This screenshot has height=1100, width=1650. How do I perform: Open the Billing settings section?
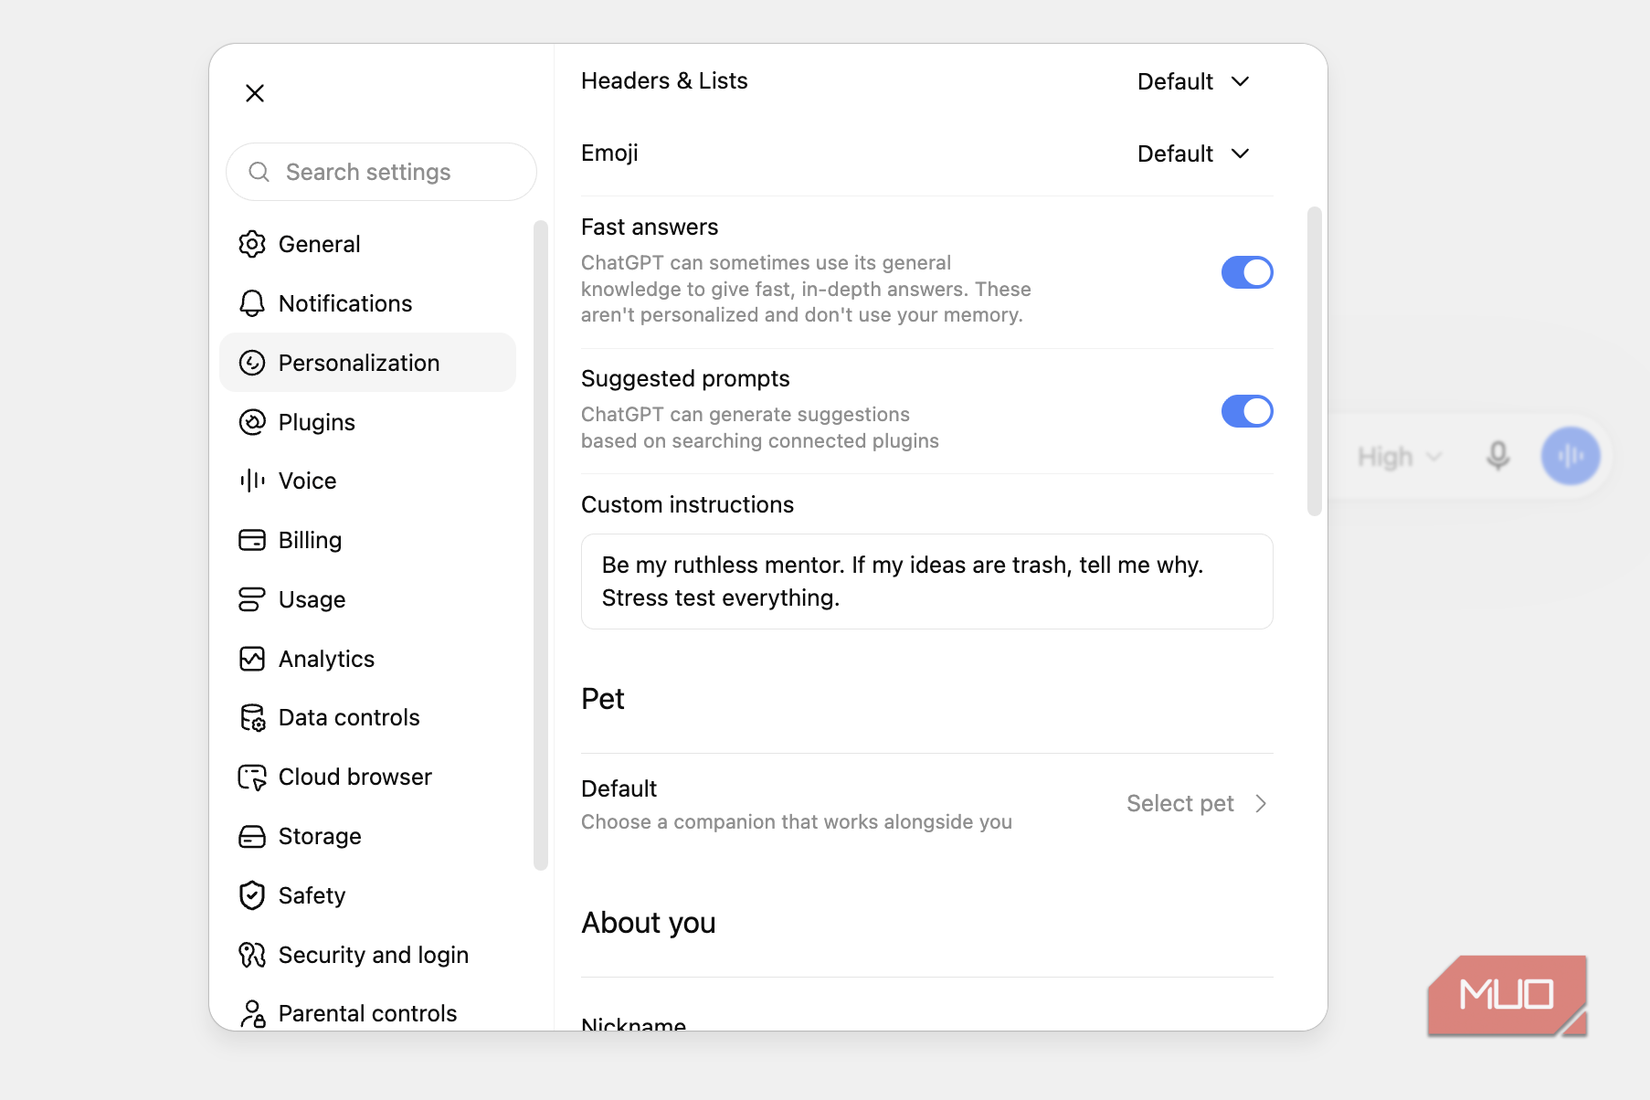pos(367,540)
